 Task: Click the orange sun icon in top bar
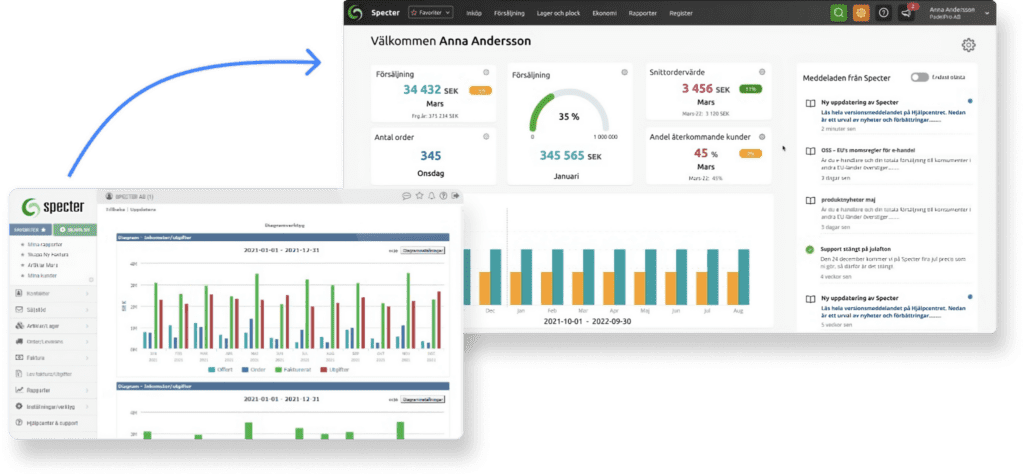tap(861, 12)
